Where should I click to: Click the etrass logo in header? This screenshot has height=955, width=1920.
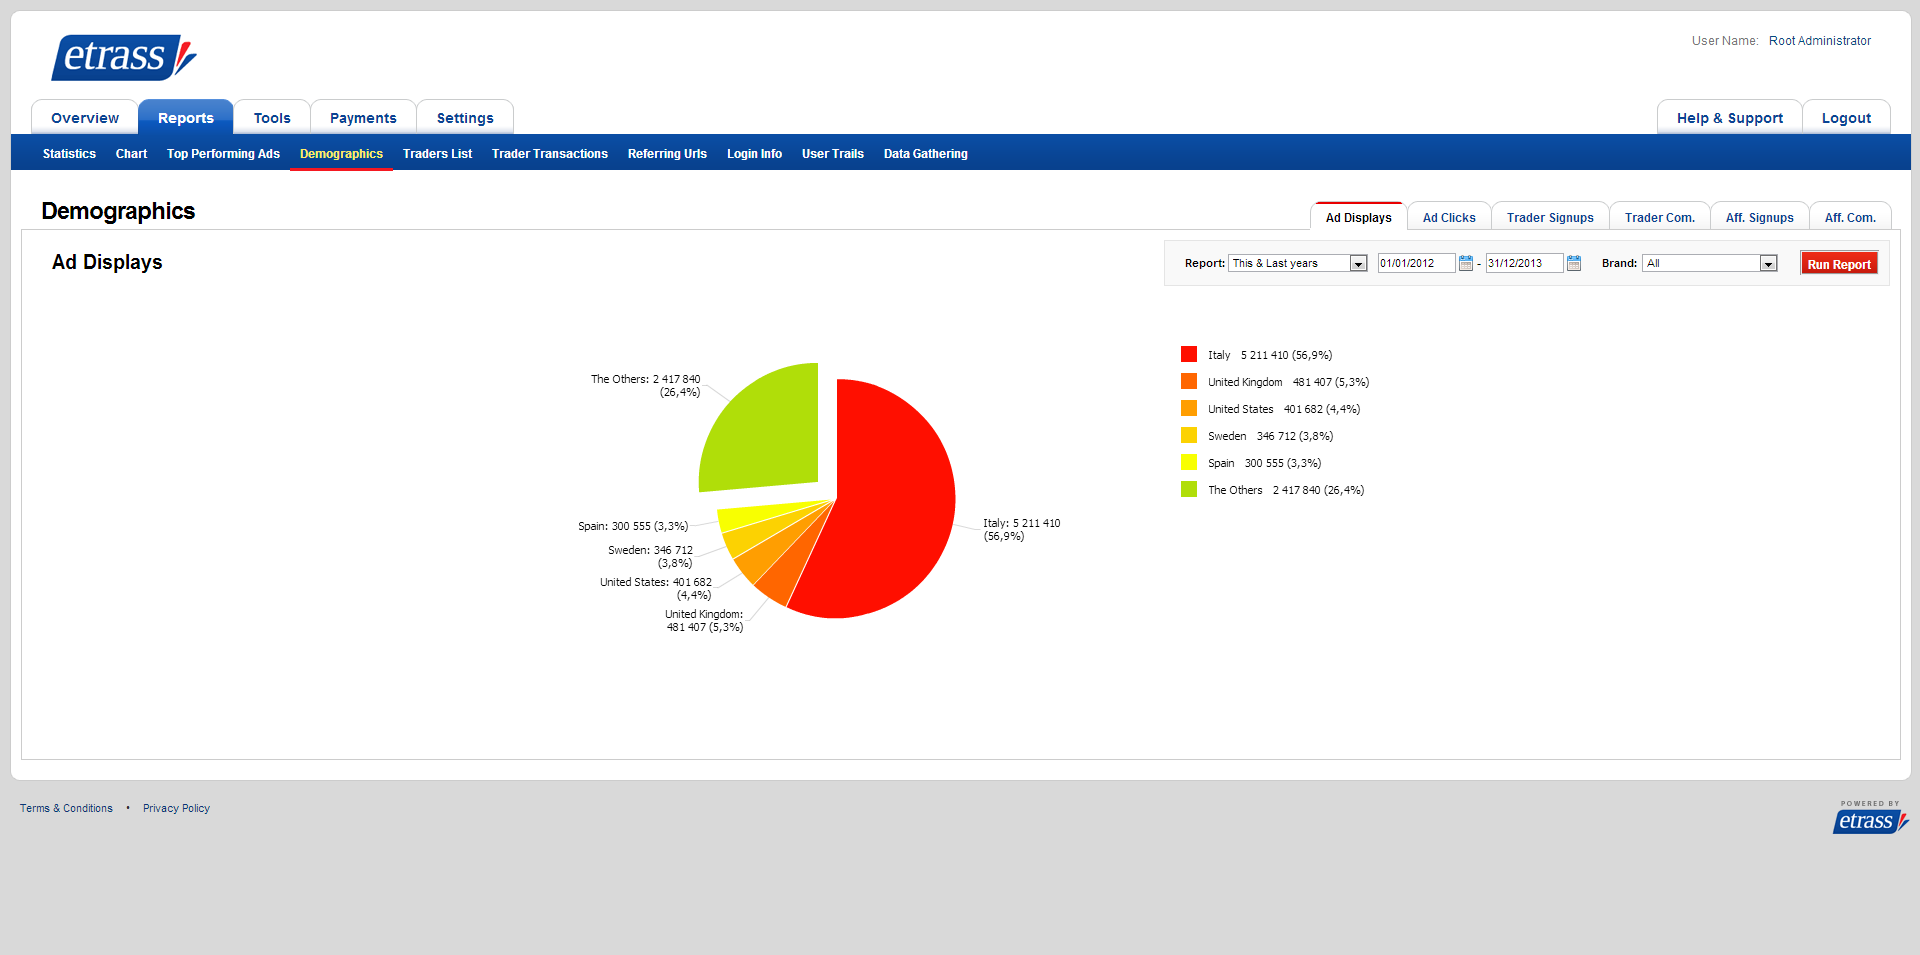point(123,57)
